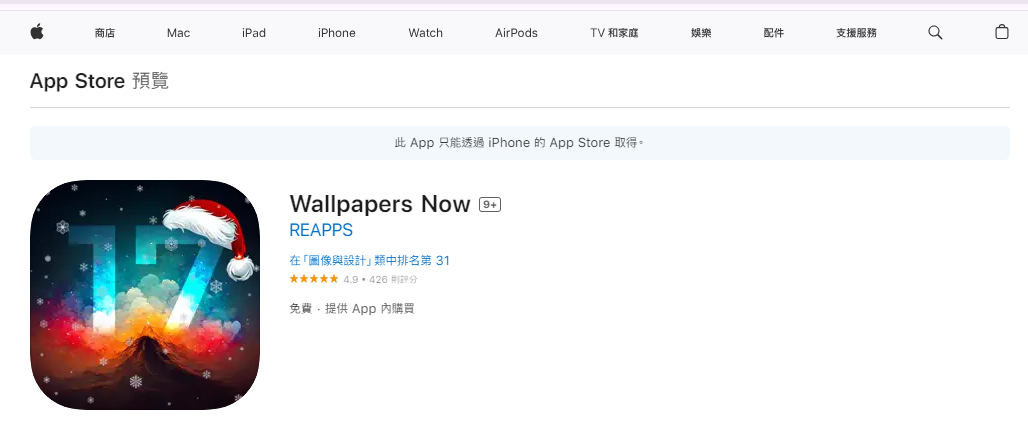The height and width of the screenshot is (430, 1028).
Task: Click the 426 則評分 rating count text
Action: [x=393, y=279]
